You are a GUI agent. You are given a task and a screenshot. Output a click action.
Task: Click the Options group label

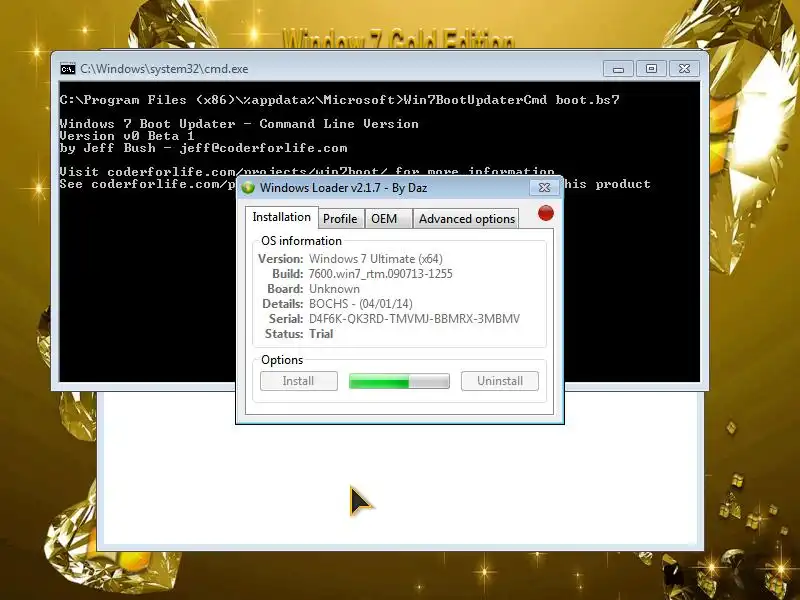click(282, 360)
